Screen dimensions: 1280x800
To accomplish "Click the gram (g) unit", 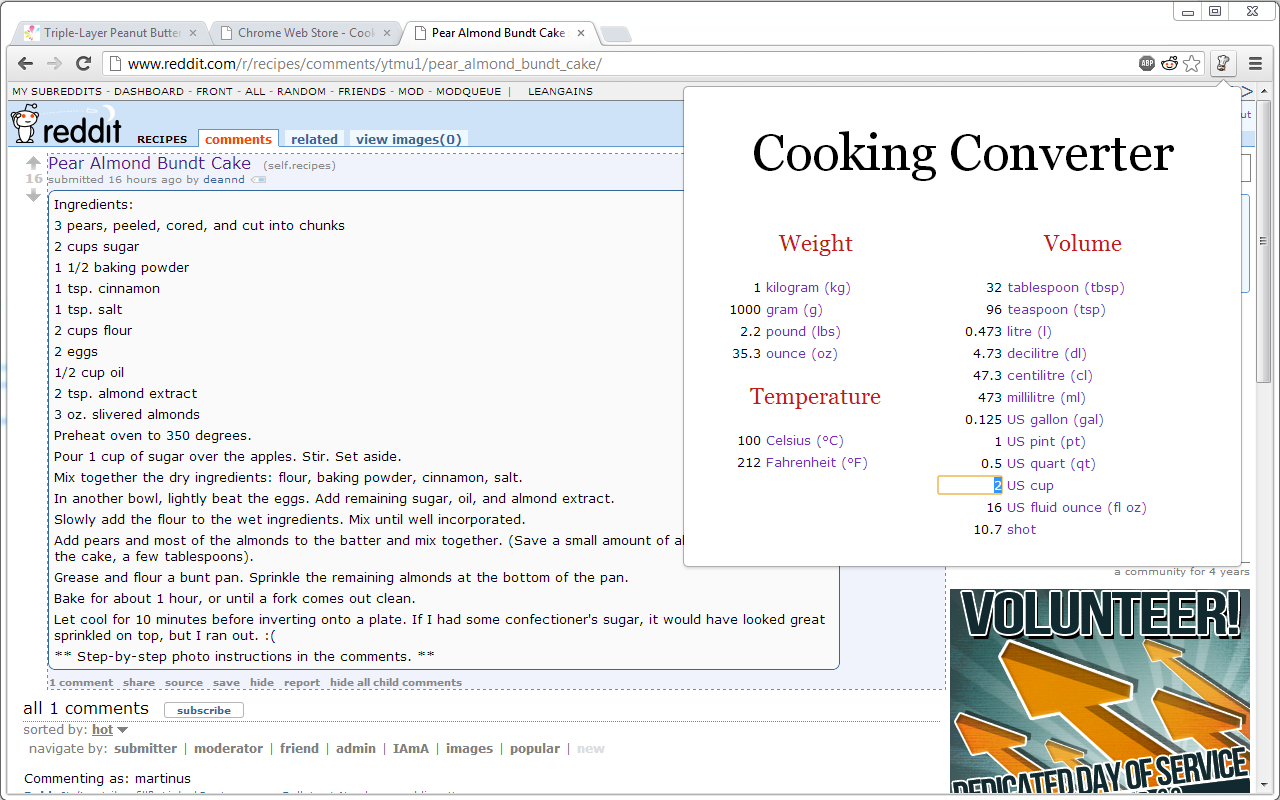I will (794, 309).
